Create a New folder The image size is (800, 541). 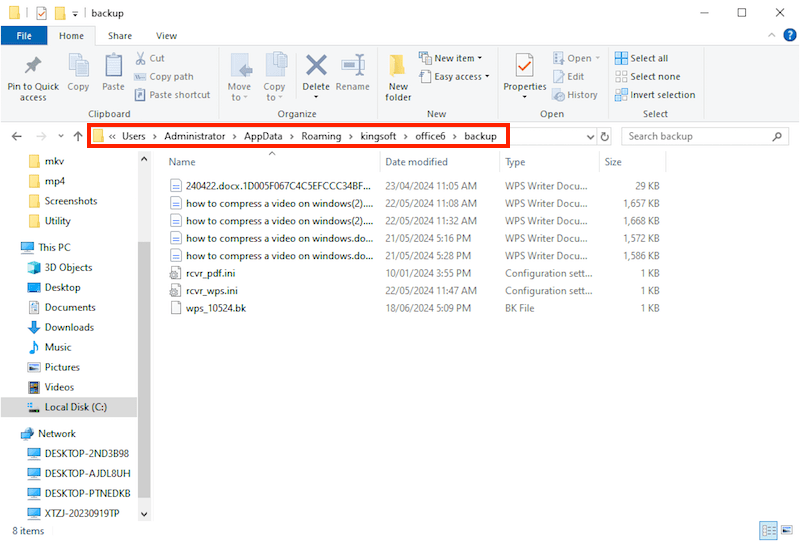398,78
